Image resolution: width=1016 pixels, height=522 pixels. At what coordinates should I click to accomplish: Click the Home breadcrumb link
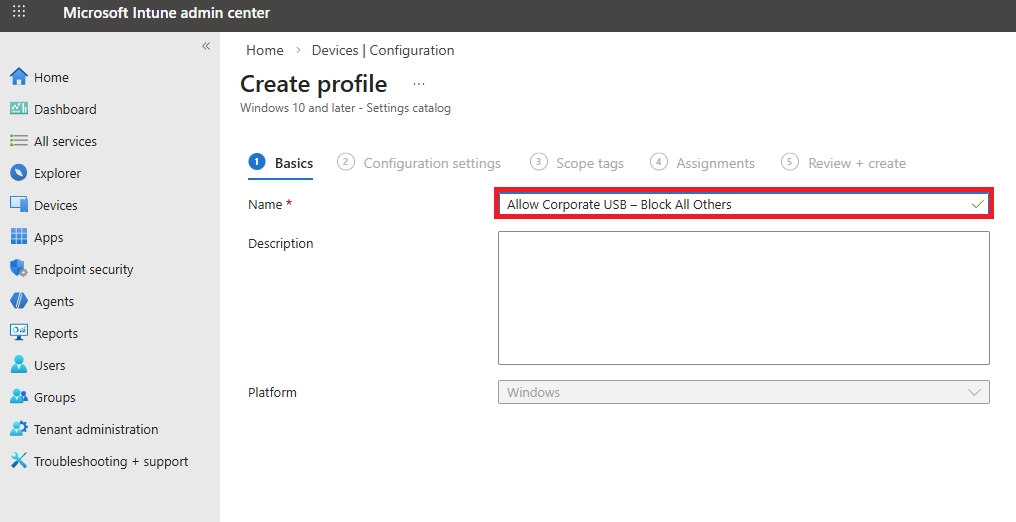pos(264,50)
